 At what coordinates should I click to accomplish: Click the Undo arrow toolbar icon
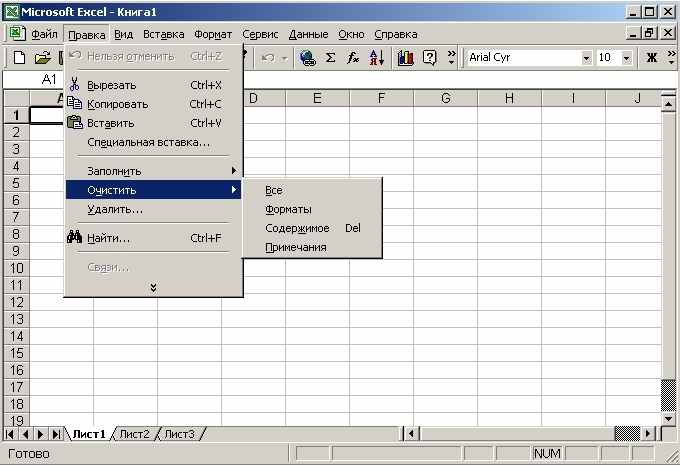[268, 57]
